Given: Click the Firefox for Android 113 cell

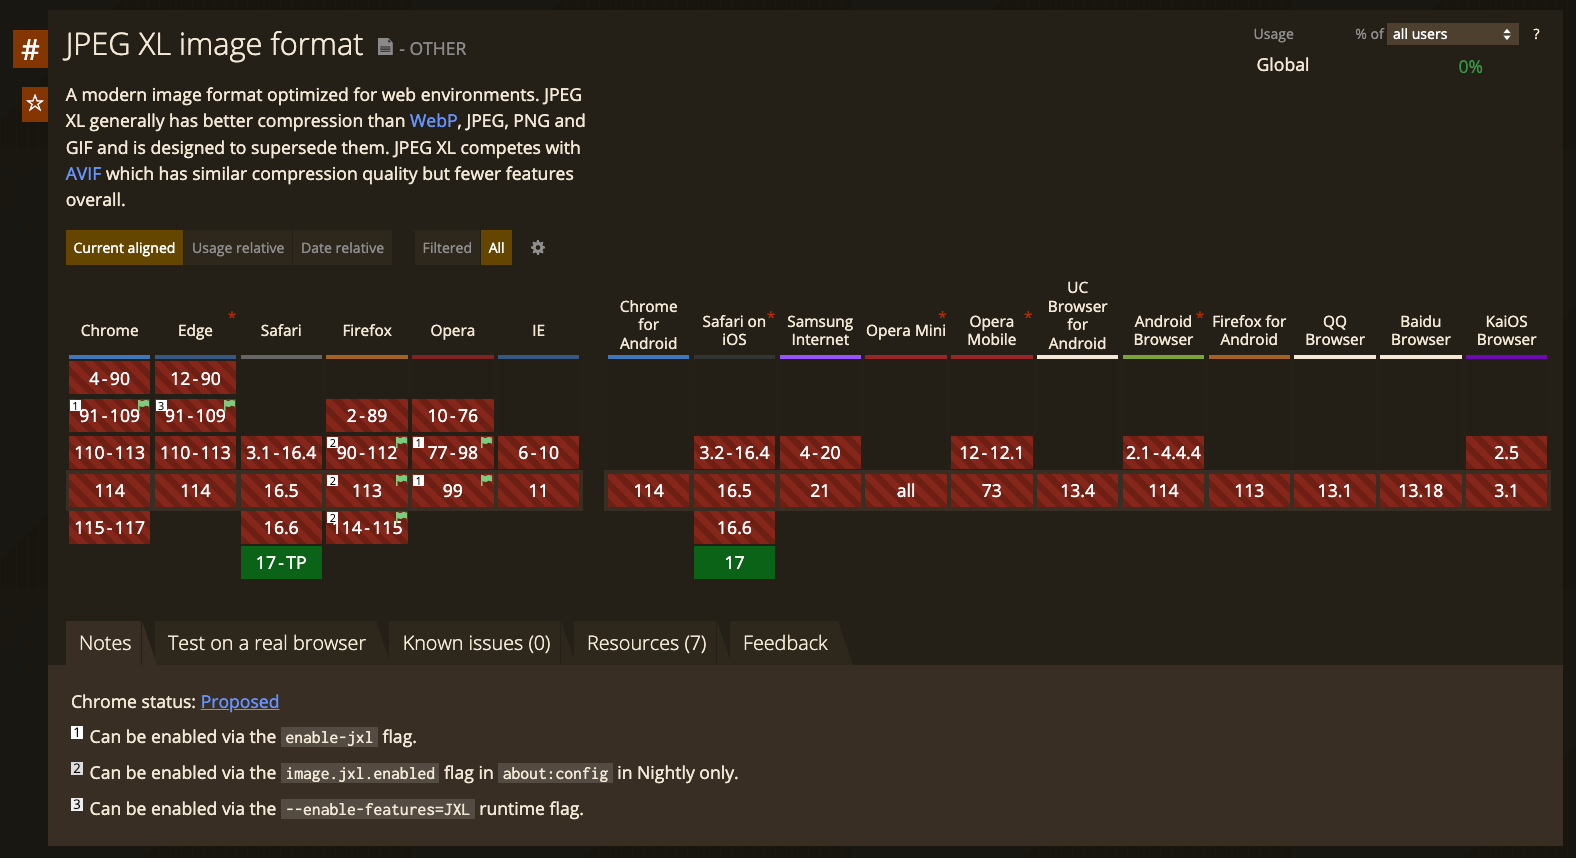Looking at the screenshot, I should click(1249, 491).
